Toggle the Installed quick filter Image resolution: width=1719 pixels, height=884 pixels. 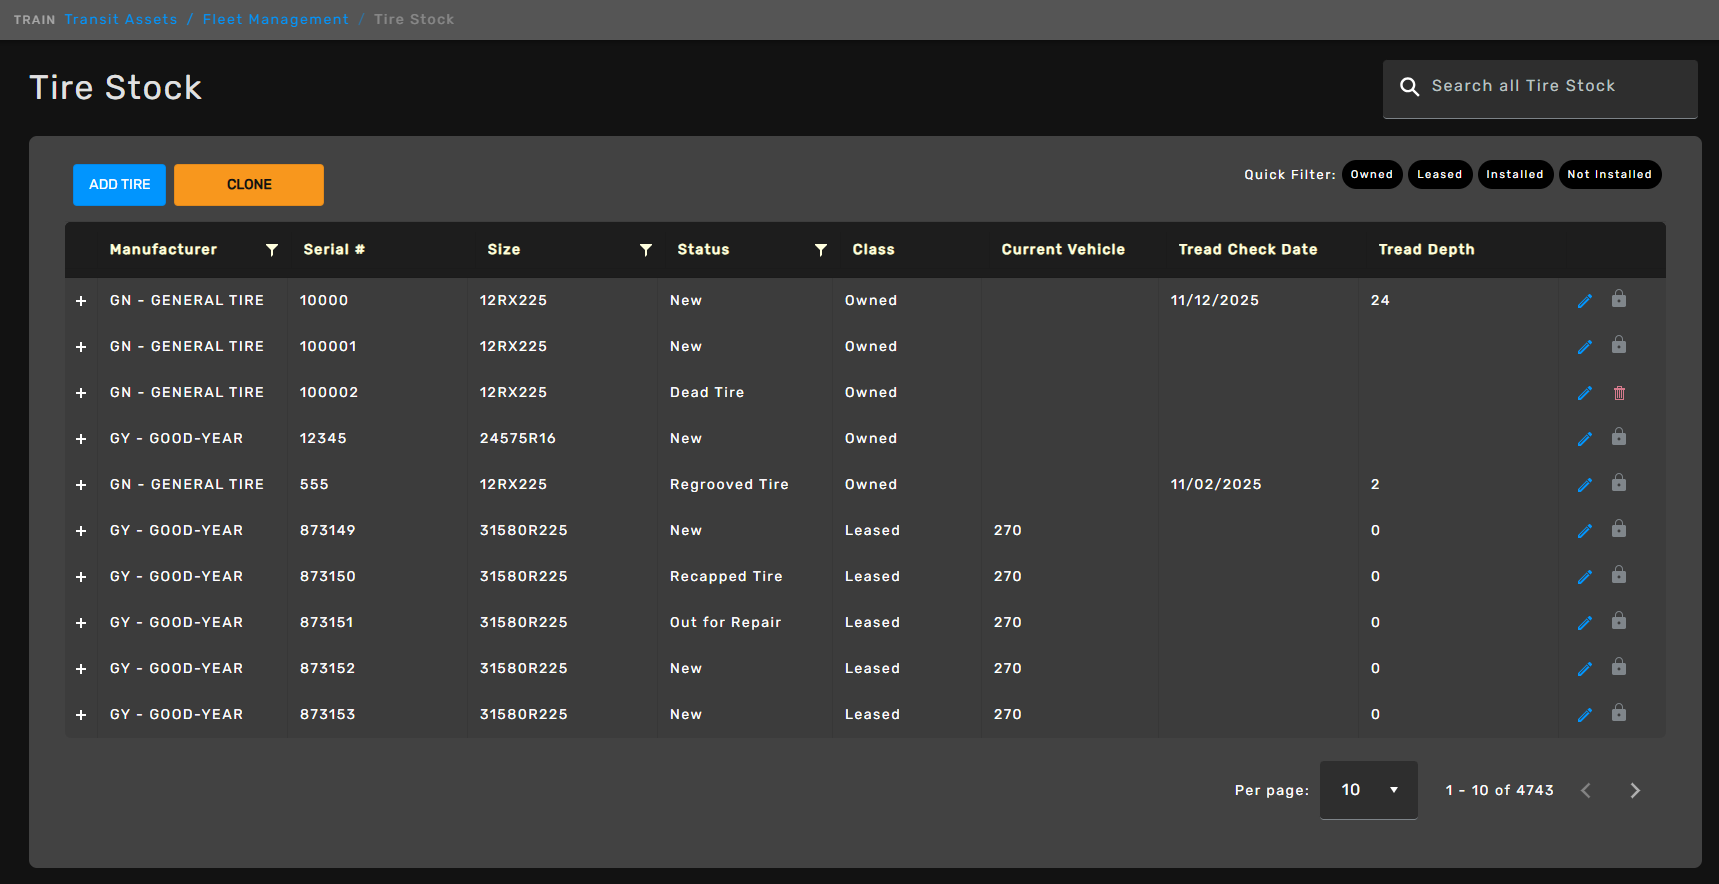(x=1514, y=175)
